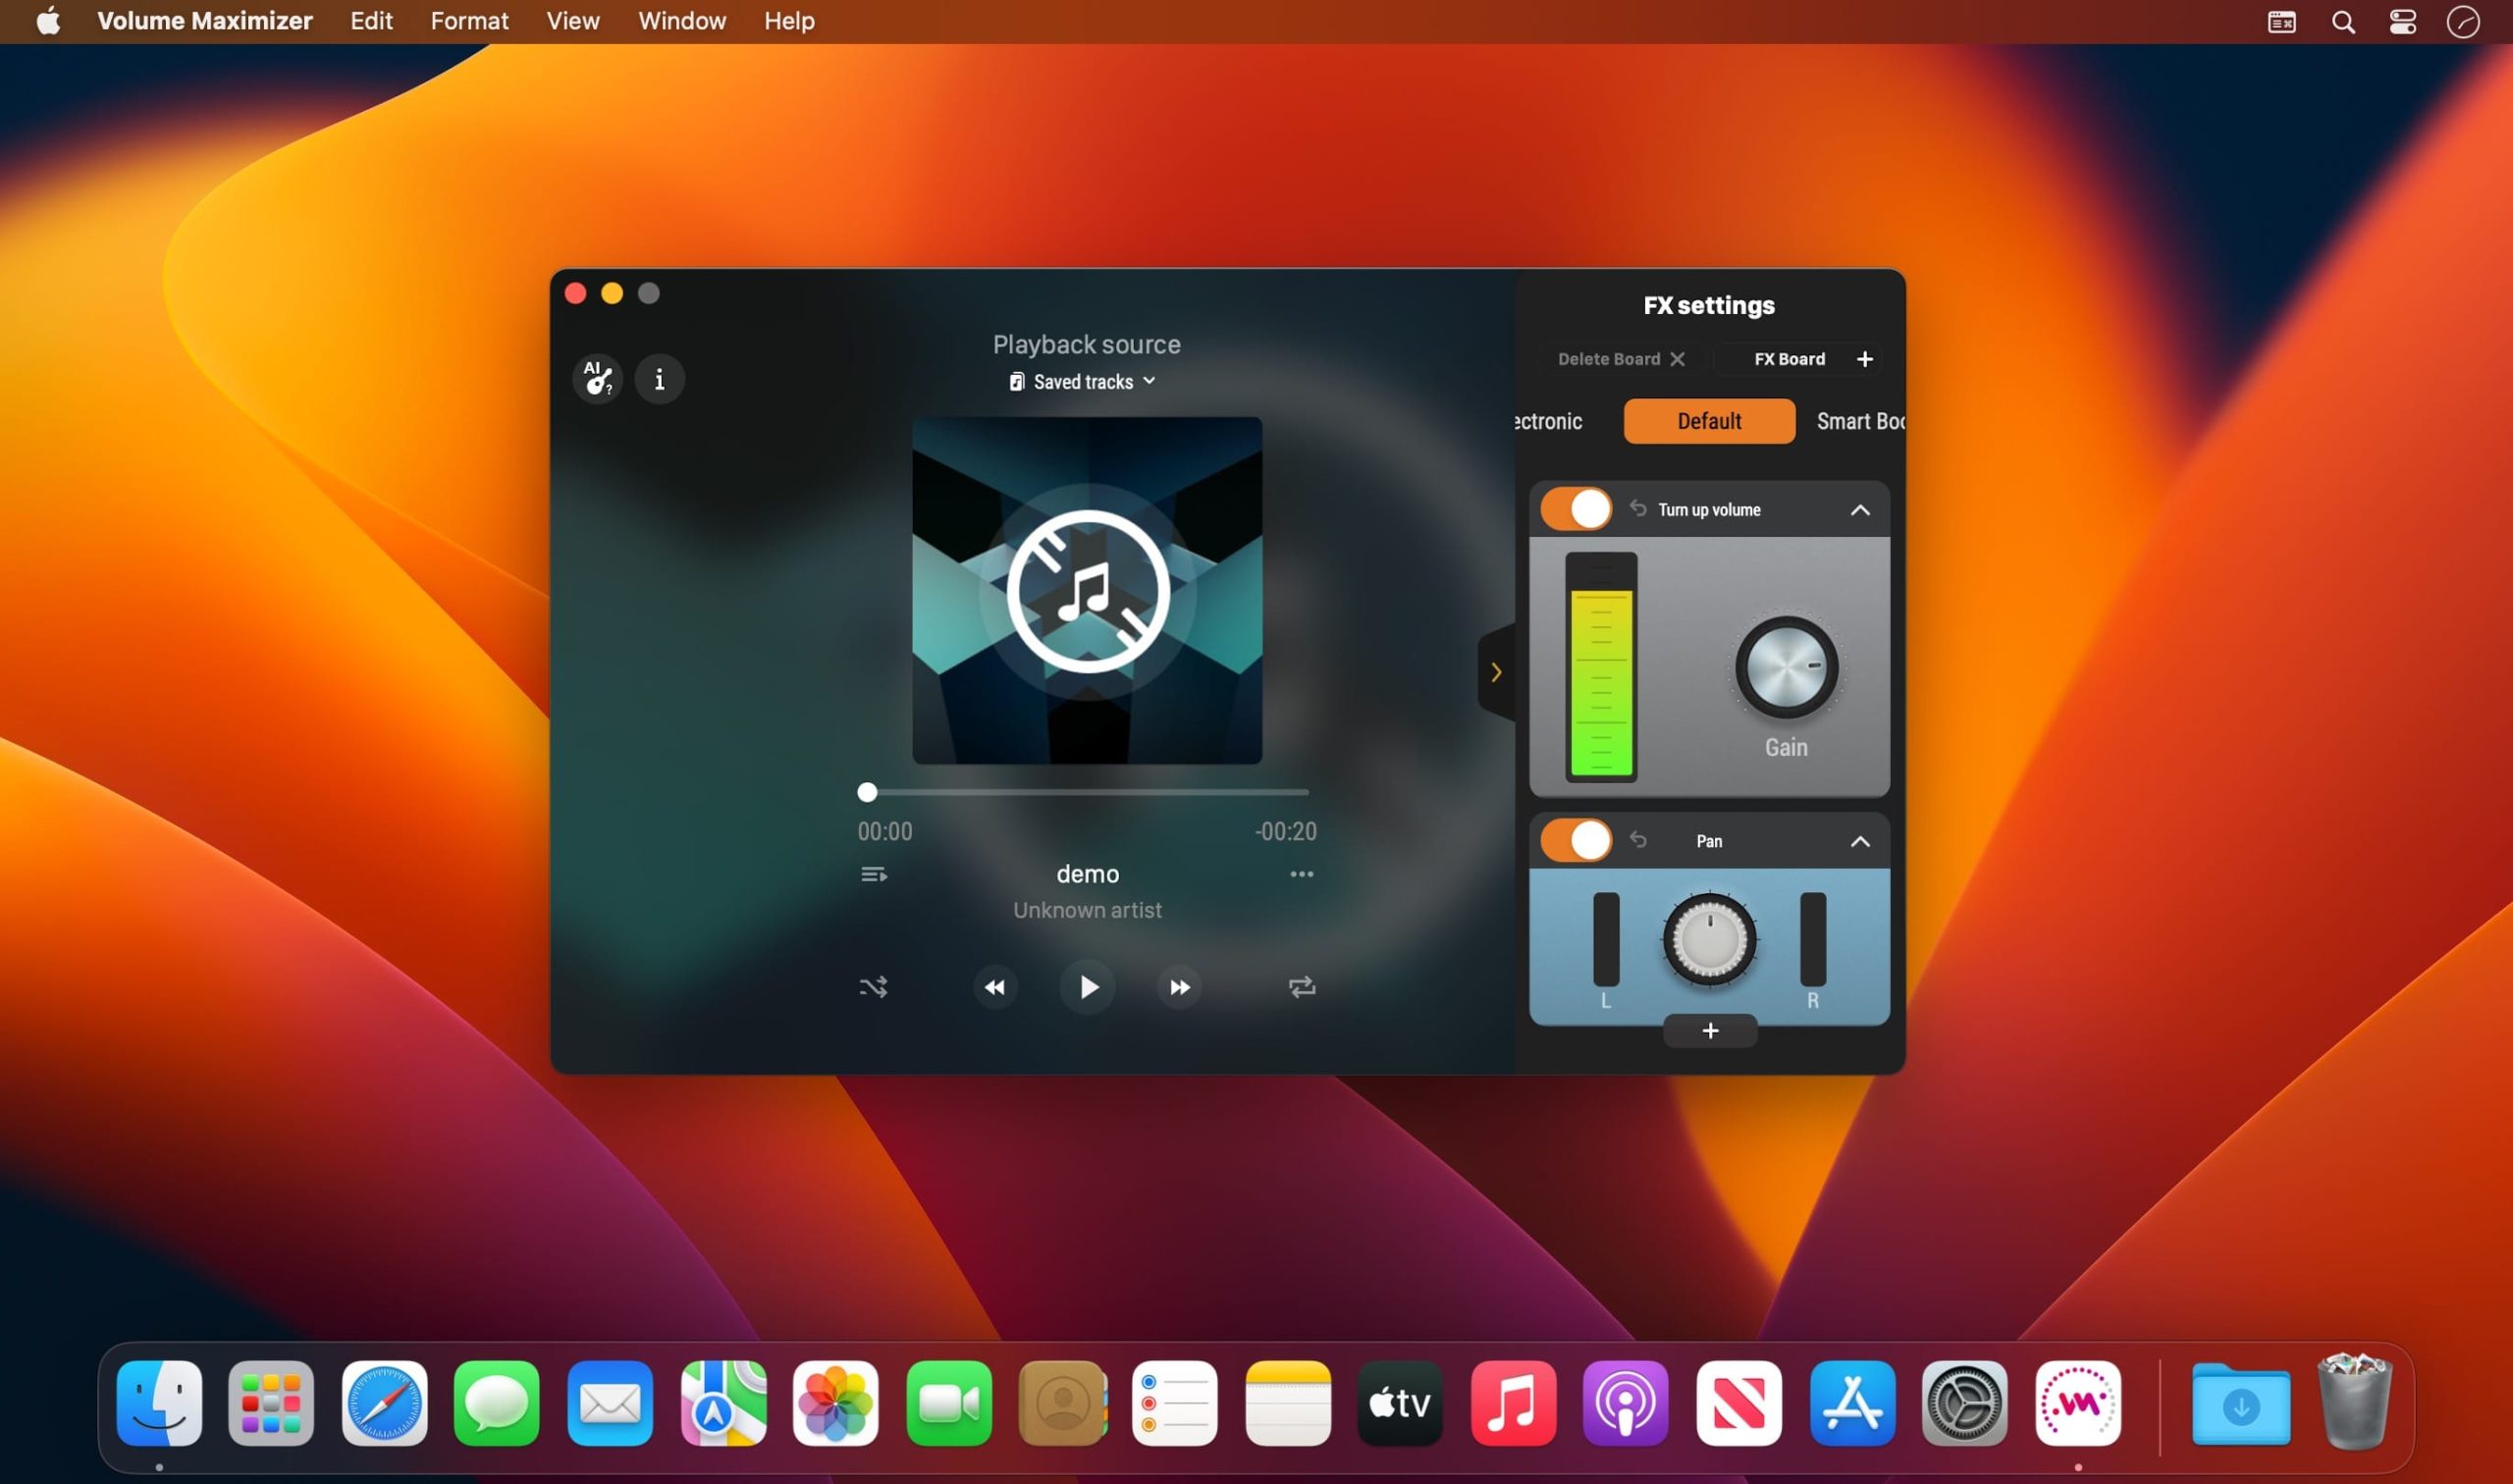The width and height of the screenshot is (2513, 1484).
Task: Select the Default preset in FX settings
Action: pyautogui.click(x=1708, y=421)
